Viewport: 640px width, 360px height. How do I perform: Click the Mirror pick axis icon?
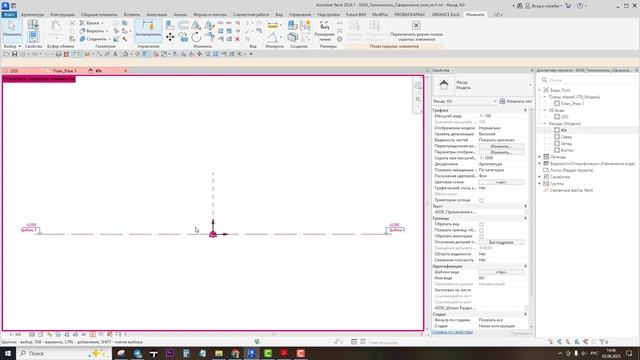pos(196,25)
